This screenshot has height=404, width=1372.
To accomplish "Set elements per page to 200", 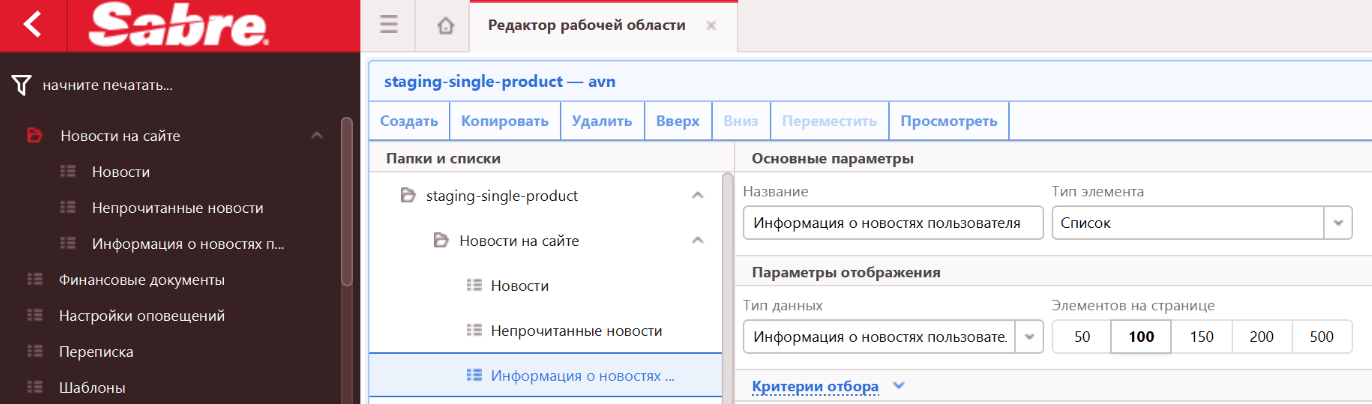I will pos(1262,337).
